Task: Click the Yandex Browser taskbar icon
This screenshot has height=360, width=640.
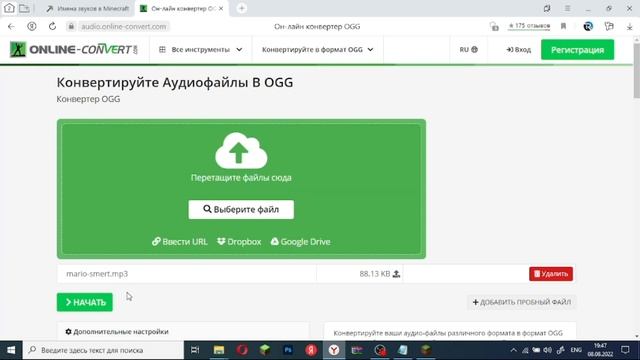Action: pos(334,350)
